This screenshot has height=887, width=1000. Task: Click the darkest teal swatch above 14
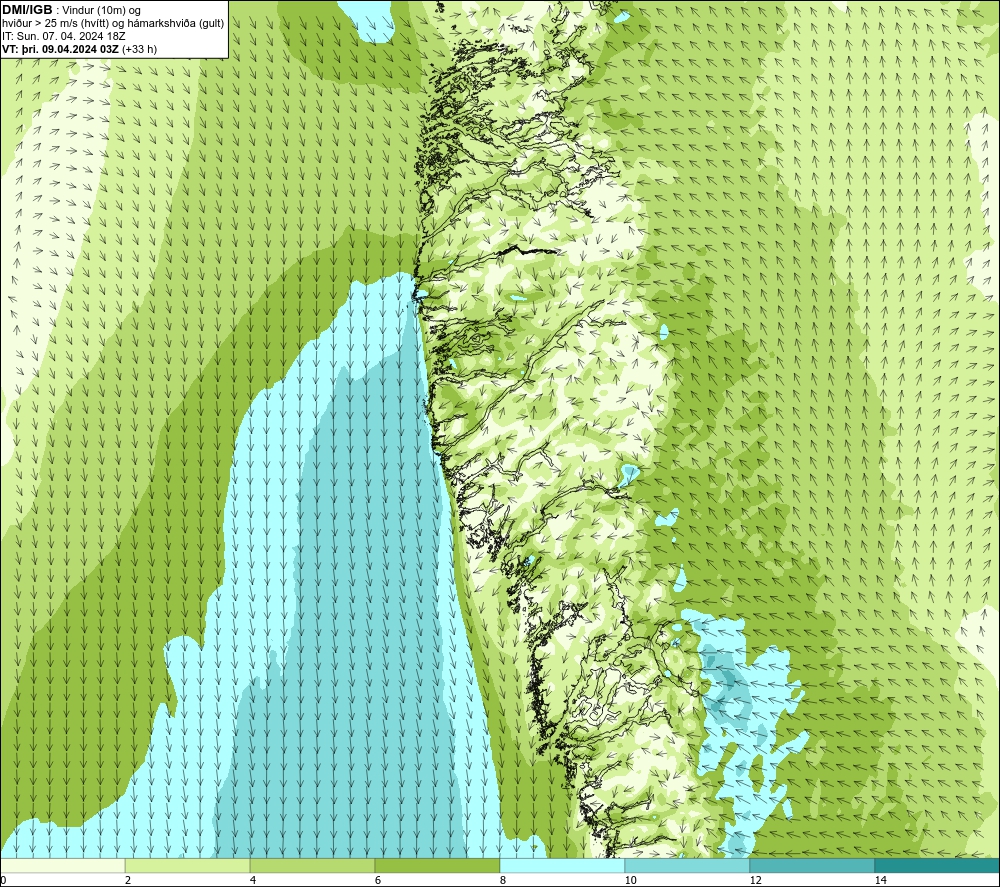point(937,865)
